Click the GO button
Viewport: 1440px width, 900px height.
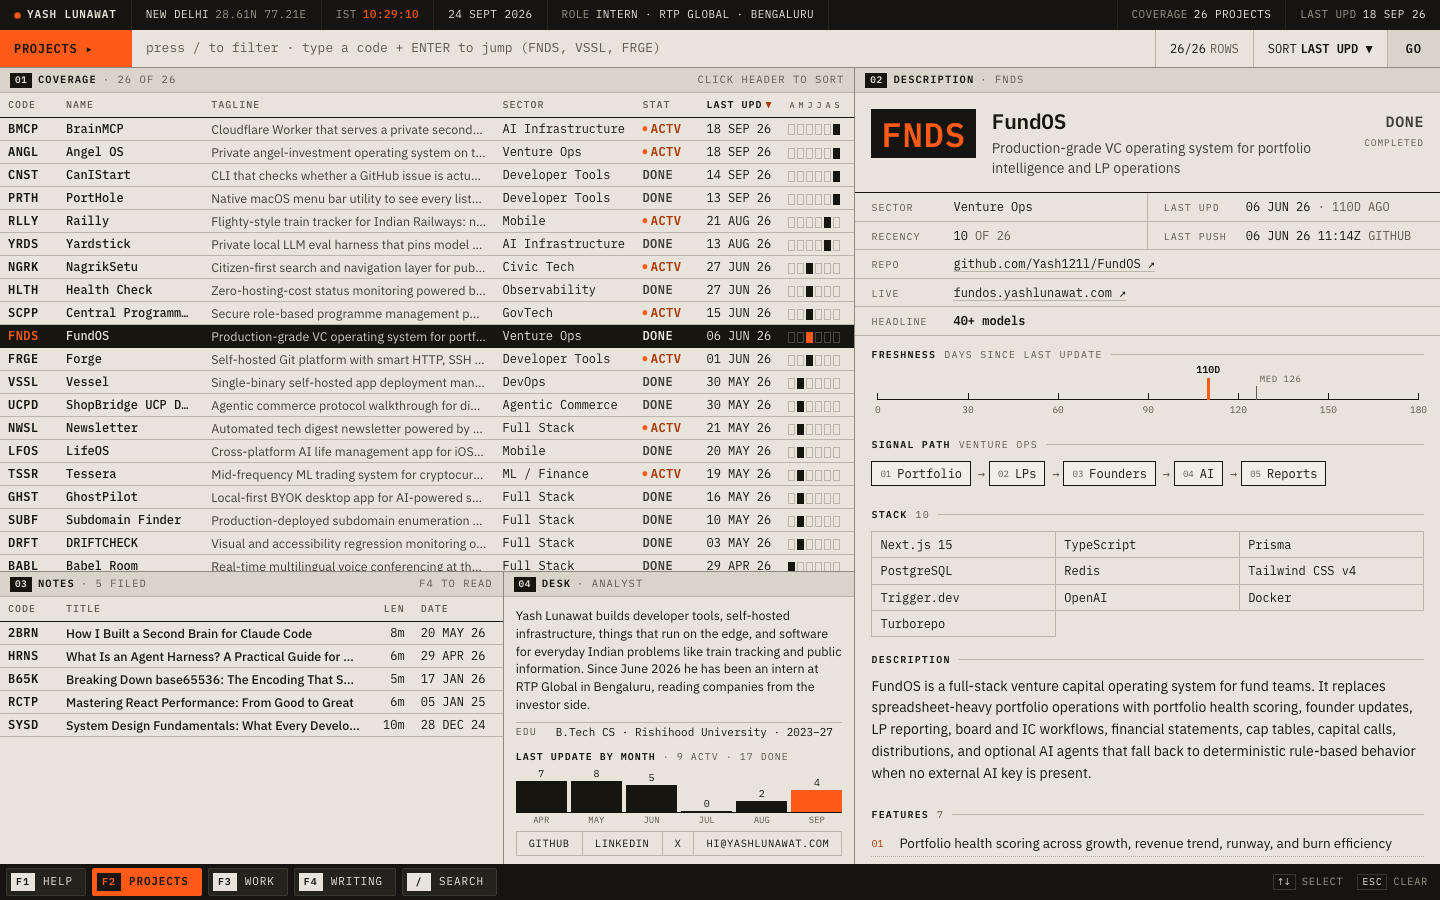(1413, 48)
